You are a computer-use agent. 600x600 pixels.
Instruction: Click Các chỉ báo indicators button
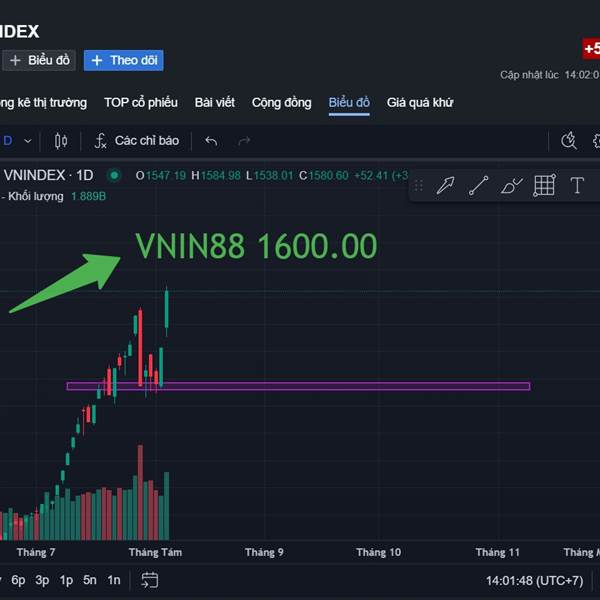point(147,141)
